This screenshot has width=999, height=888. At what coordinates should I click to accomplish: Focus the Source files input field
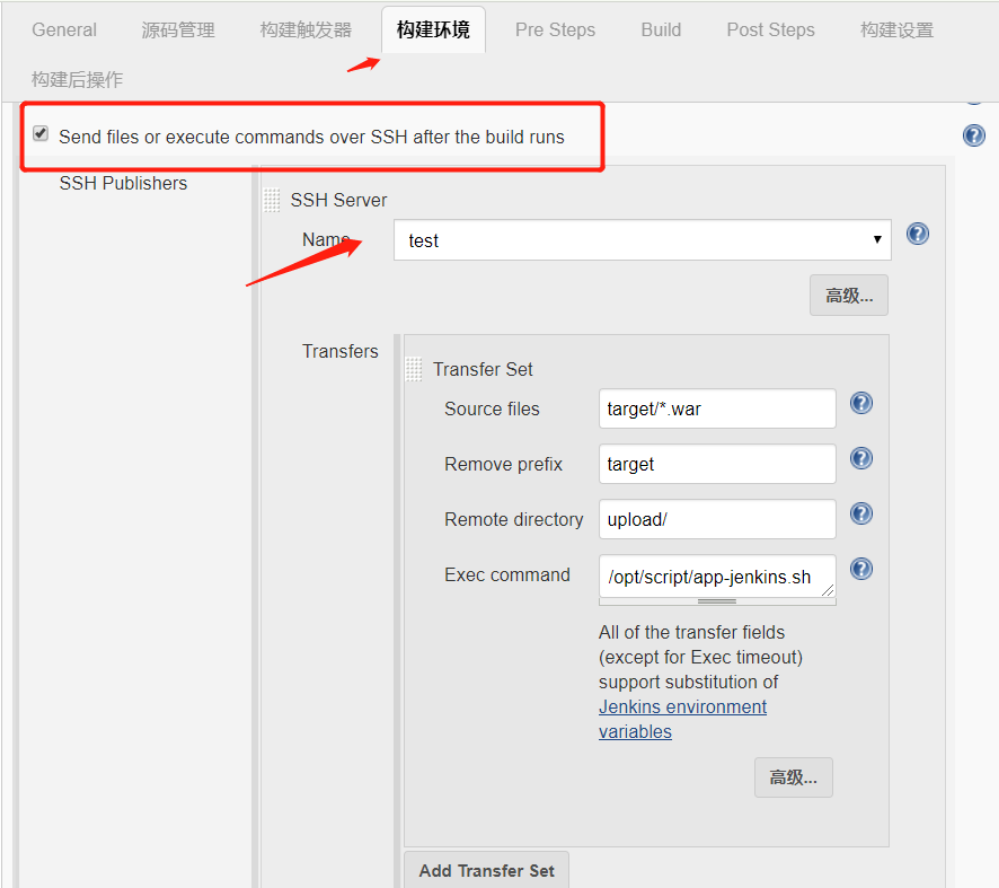717,408
